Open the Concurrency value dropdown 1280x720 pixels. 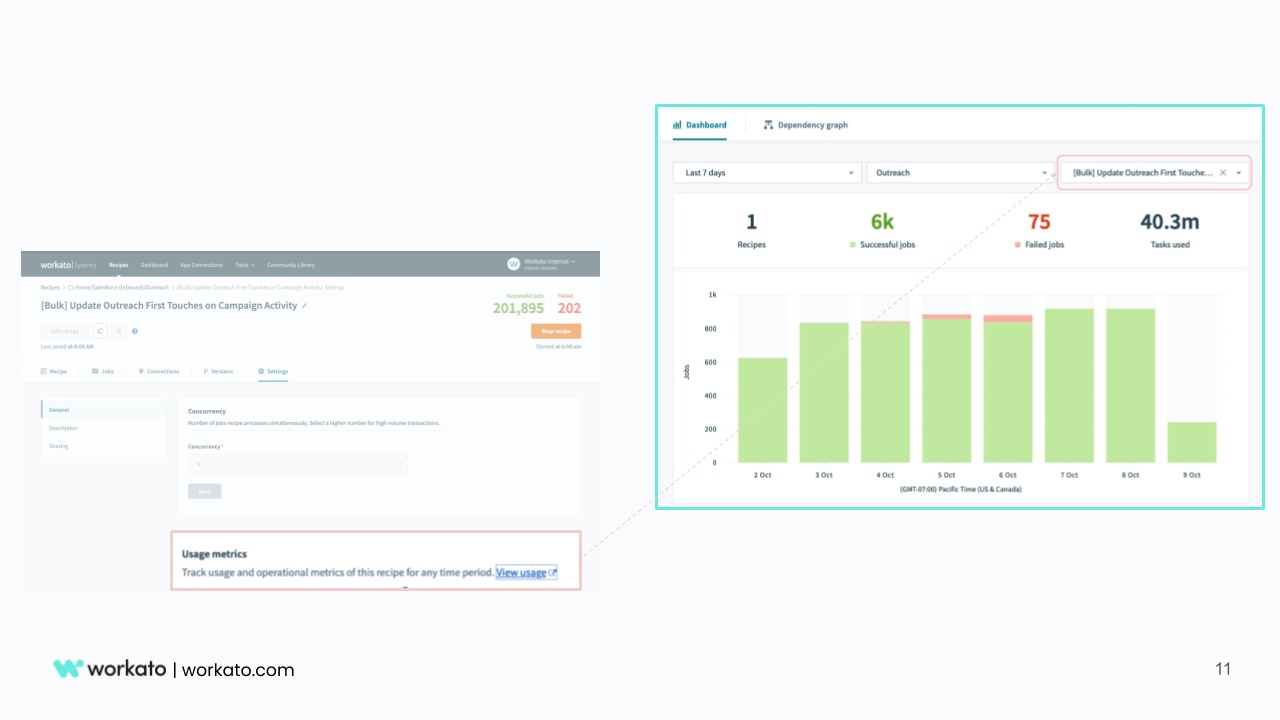tap(298, 464)
